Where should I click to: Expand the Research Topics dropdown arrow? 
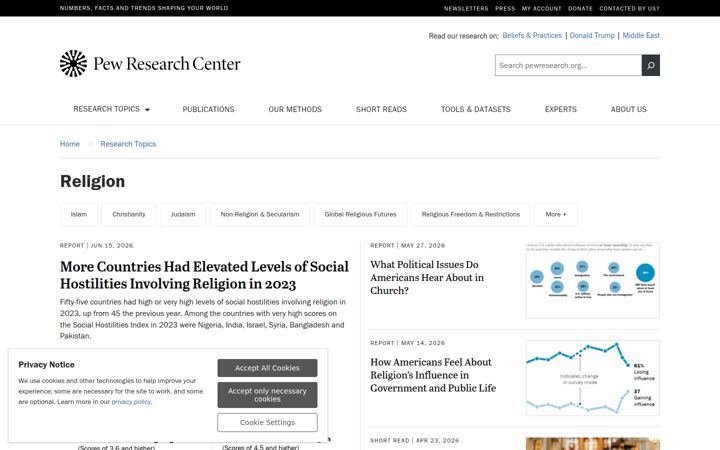(x=147, y=110)
